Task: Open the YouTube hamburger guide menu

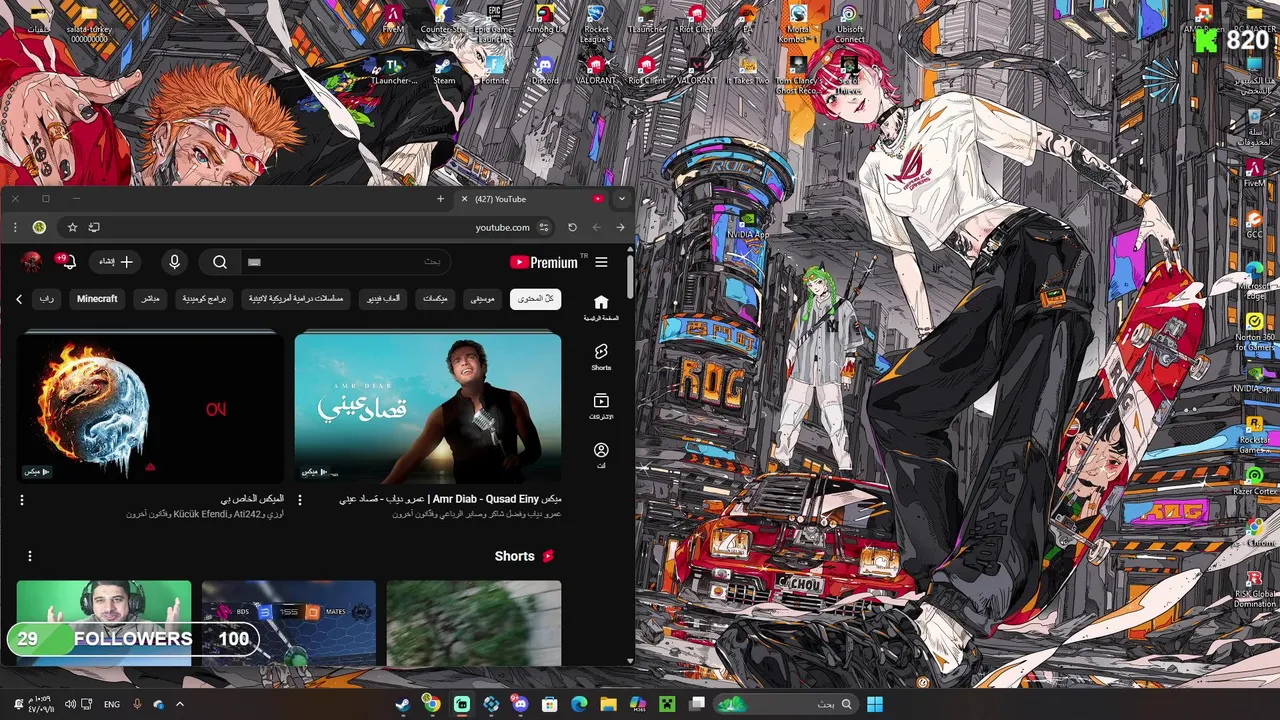Action: [x=601, y=262]
